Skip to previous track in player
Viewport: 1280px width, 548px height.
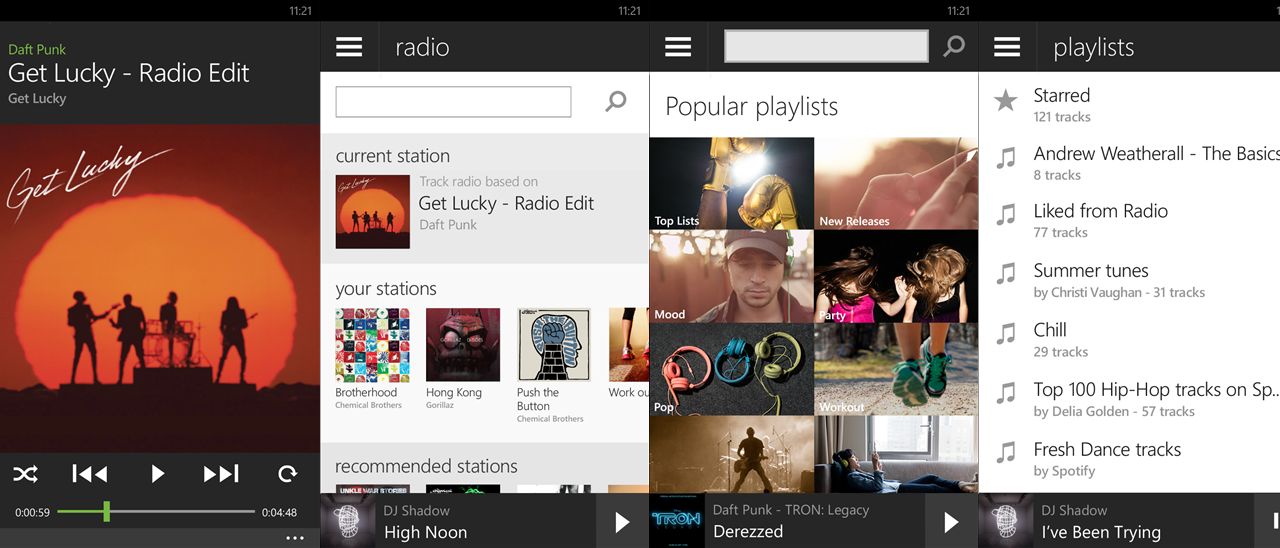tap(90, 474)
